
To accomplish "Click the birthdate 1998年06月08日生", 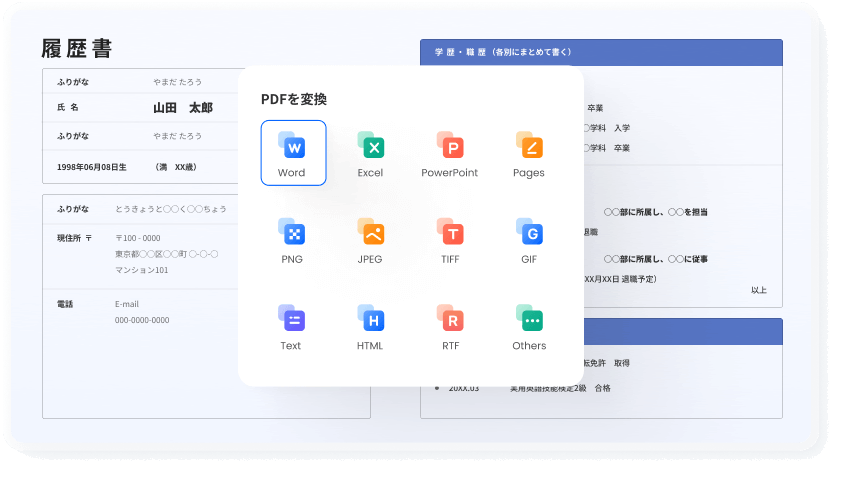I will coord(92,167).
